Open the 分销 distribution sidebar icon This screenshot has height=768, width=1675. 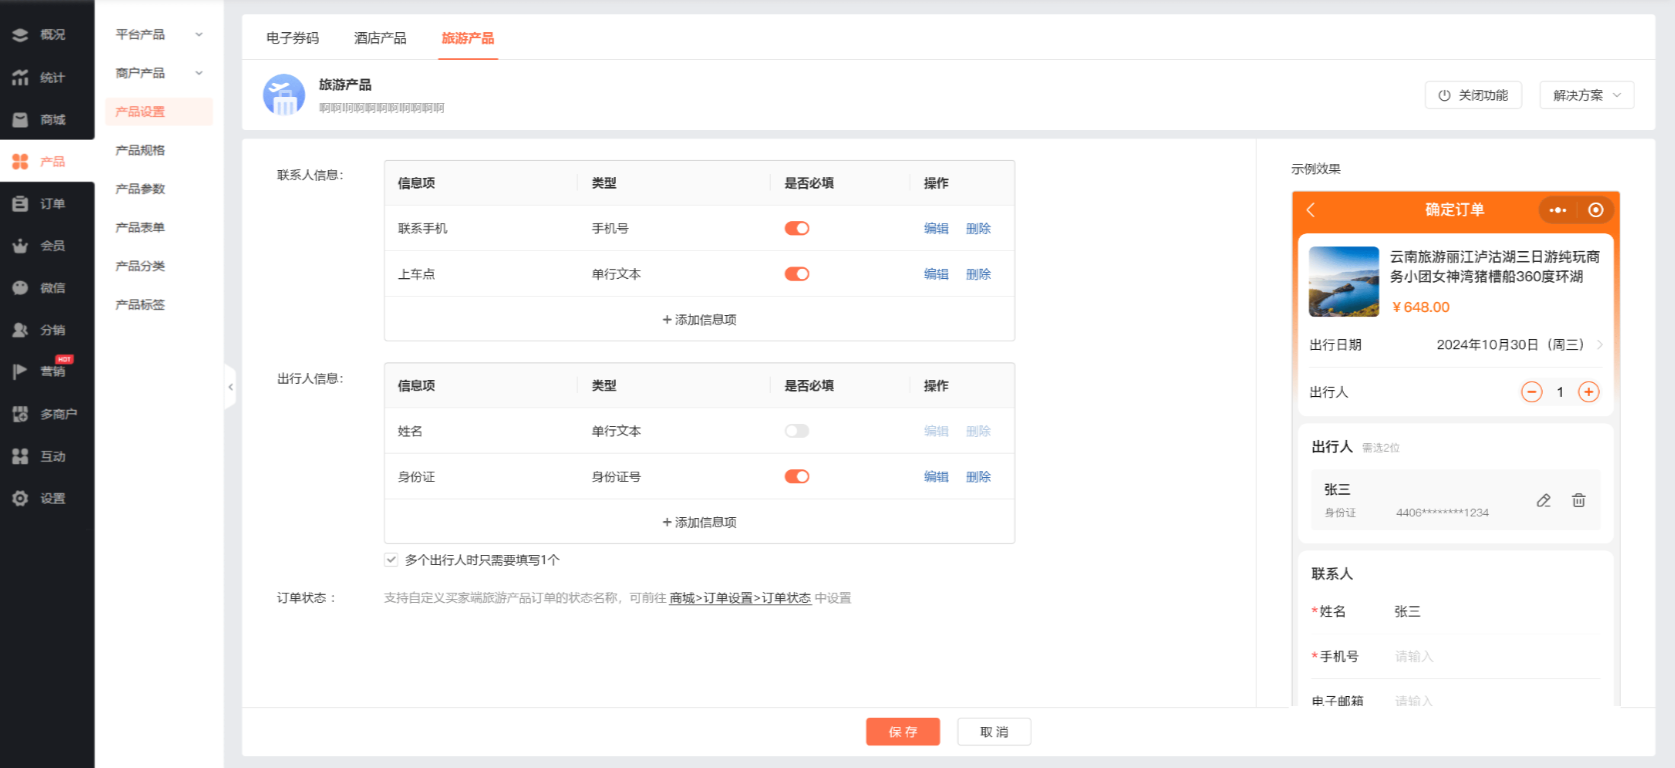pos(20,330)
